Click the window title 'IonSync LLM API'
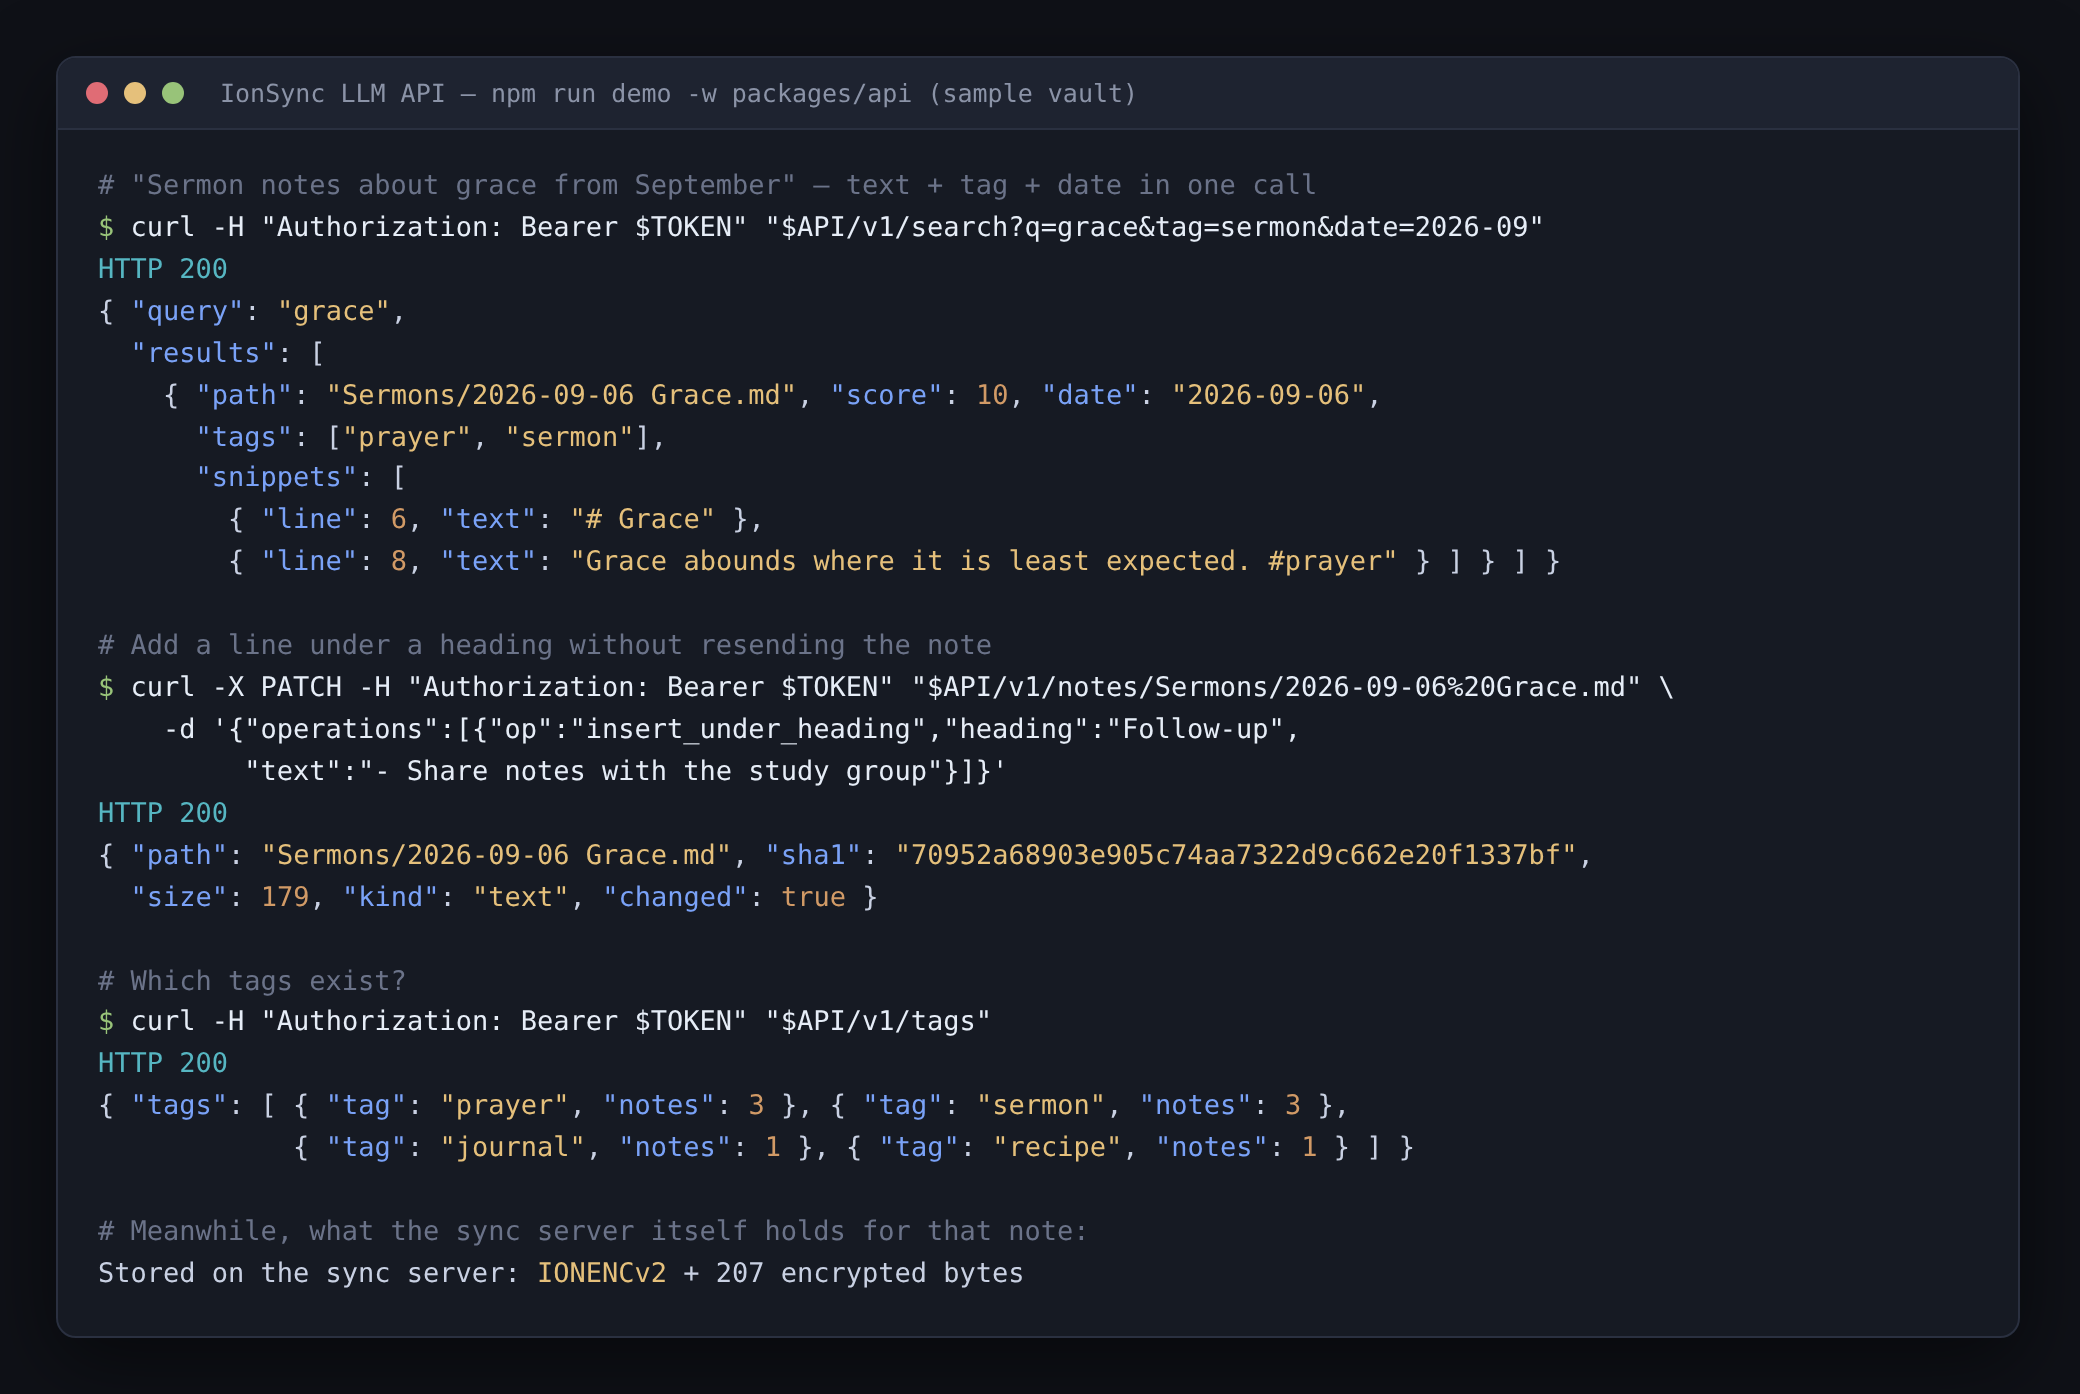The width and height of the screenshot is (2080, 1394). (332, 94)
